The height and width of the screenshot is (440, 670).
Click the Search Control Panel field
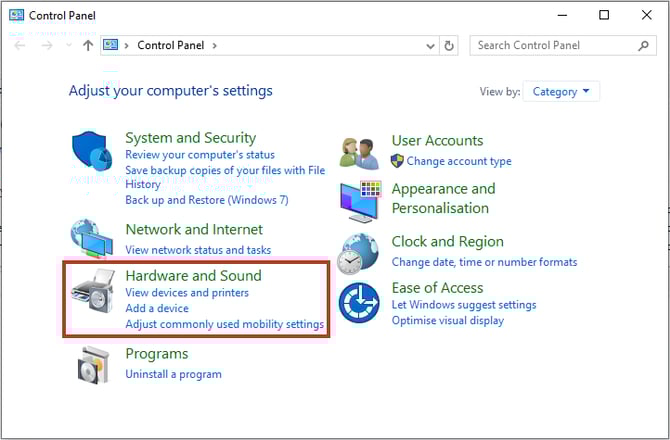(553, 45)
